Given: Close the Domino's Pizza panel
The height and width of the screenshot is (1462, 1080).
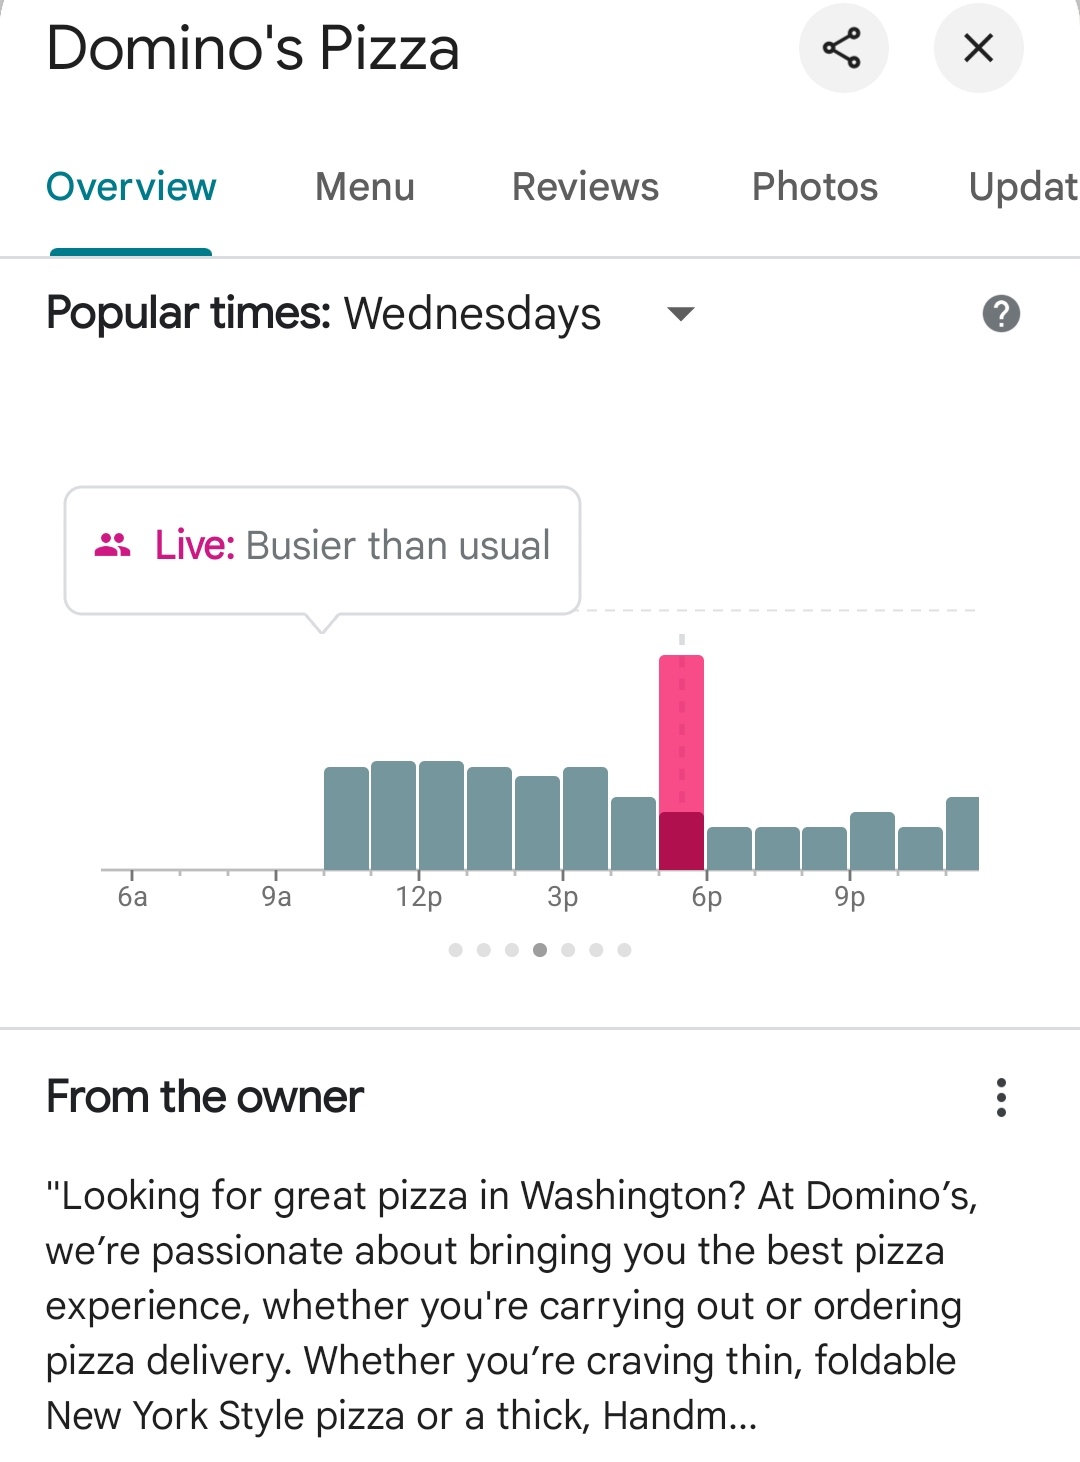Looking at the screenshot, I should point(977,48).
